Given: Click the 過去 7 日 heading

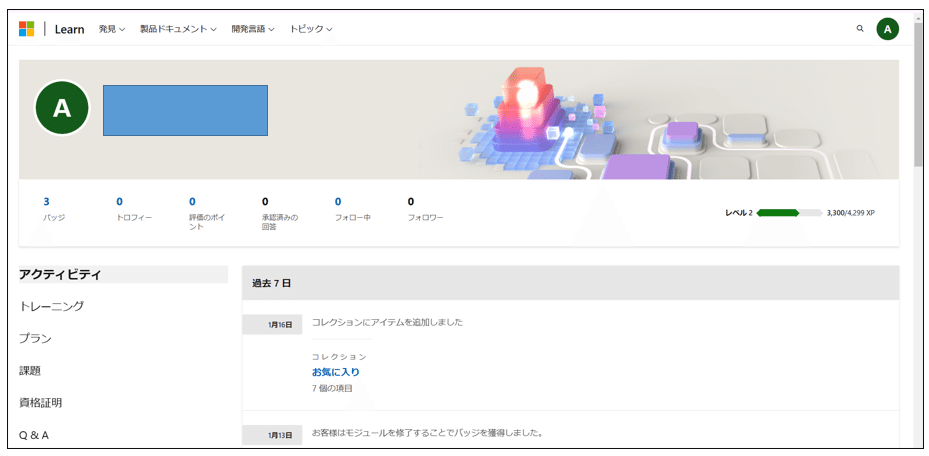Looking at the screenshot, I should click(271, 283).
